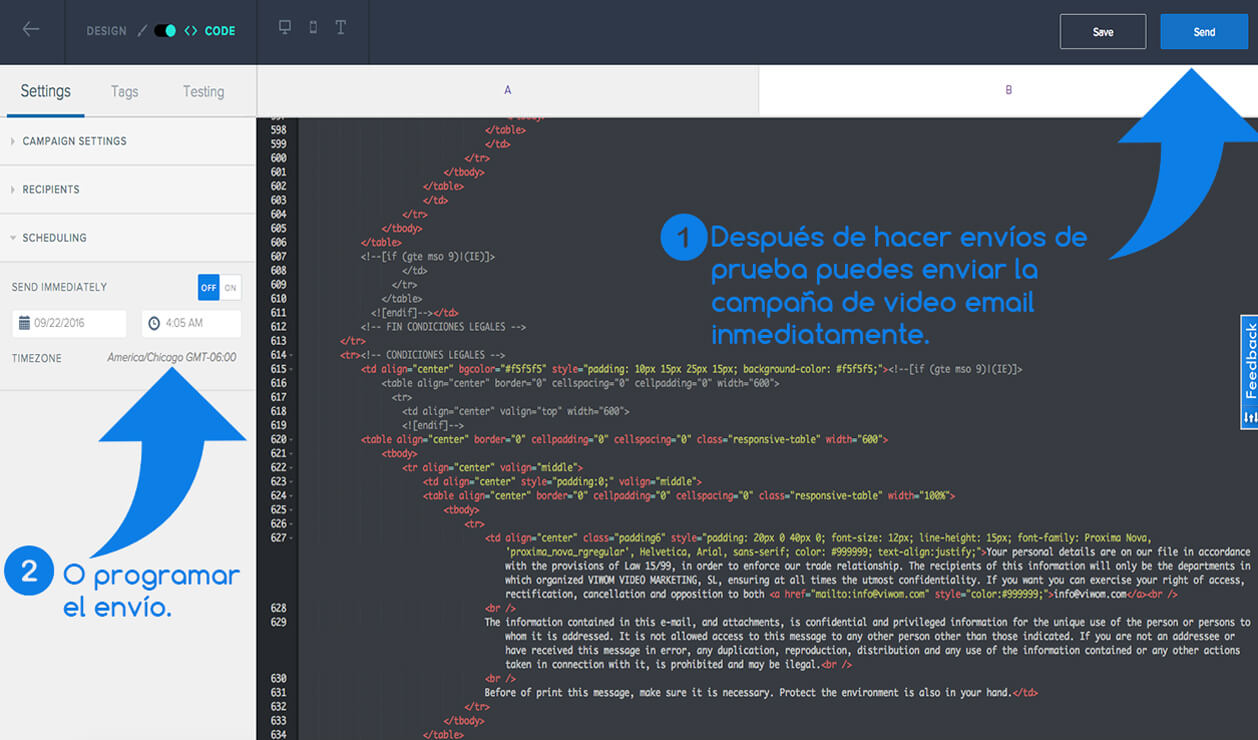Screen dimensions: 1258x740
Task: Click the calendar icon in date field
Action: (24, 323)
